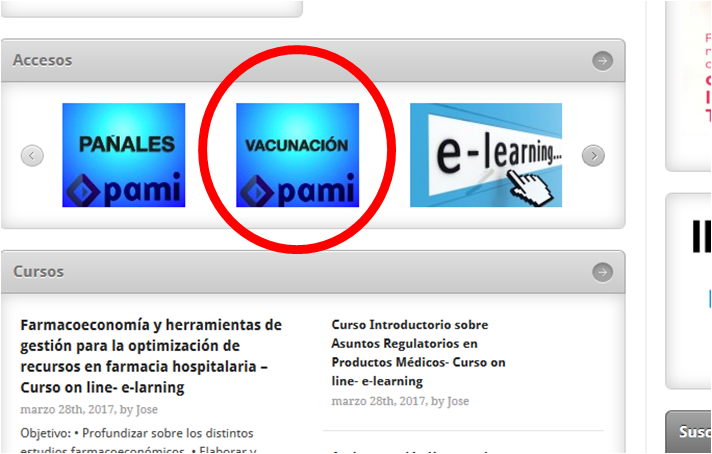Go to previous carousel slide in Accesos

32,156
